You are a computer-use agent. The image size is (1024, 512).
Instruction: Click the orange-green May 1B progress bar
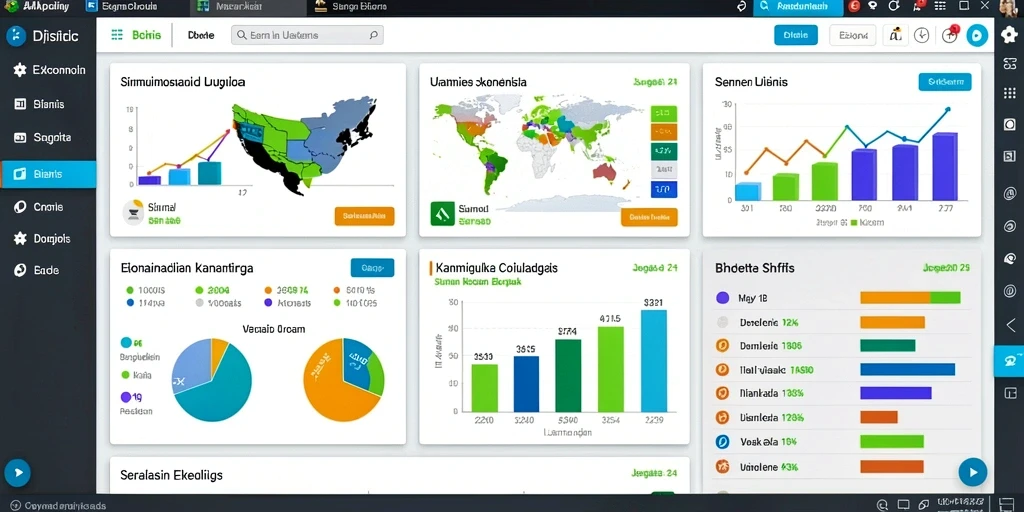pos(910,298)
